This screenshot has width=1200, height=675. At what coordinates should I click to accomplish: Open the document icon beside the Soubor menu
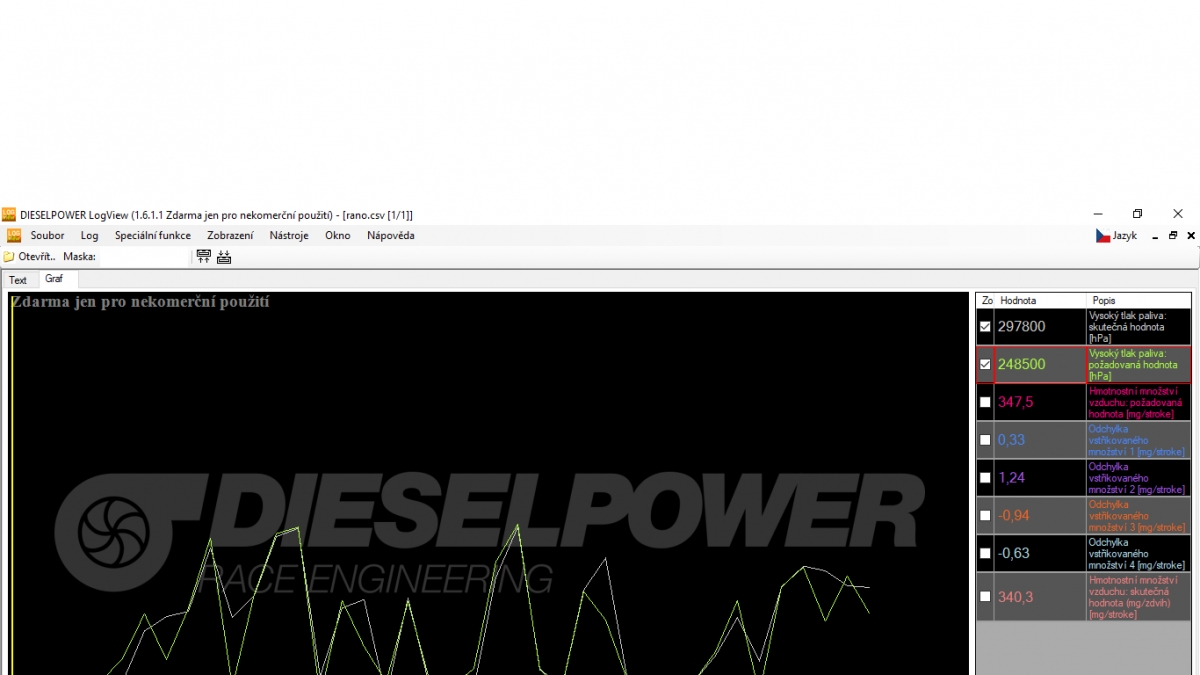(x=14, y=236)
